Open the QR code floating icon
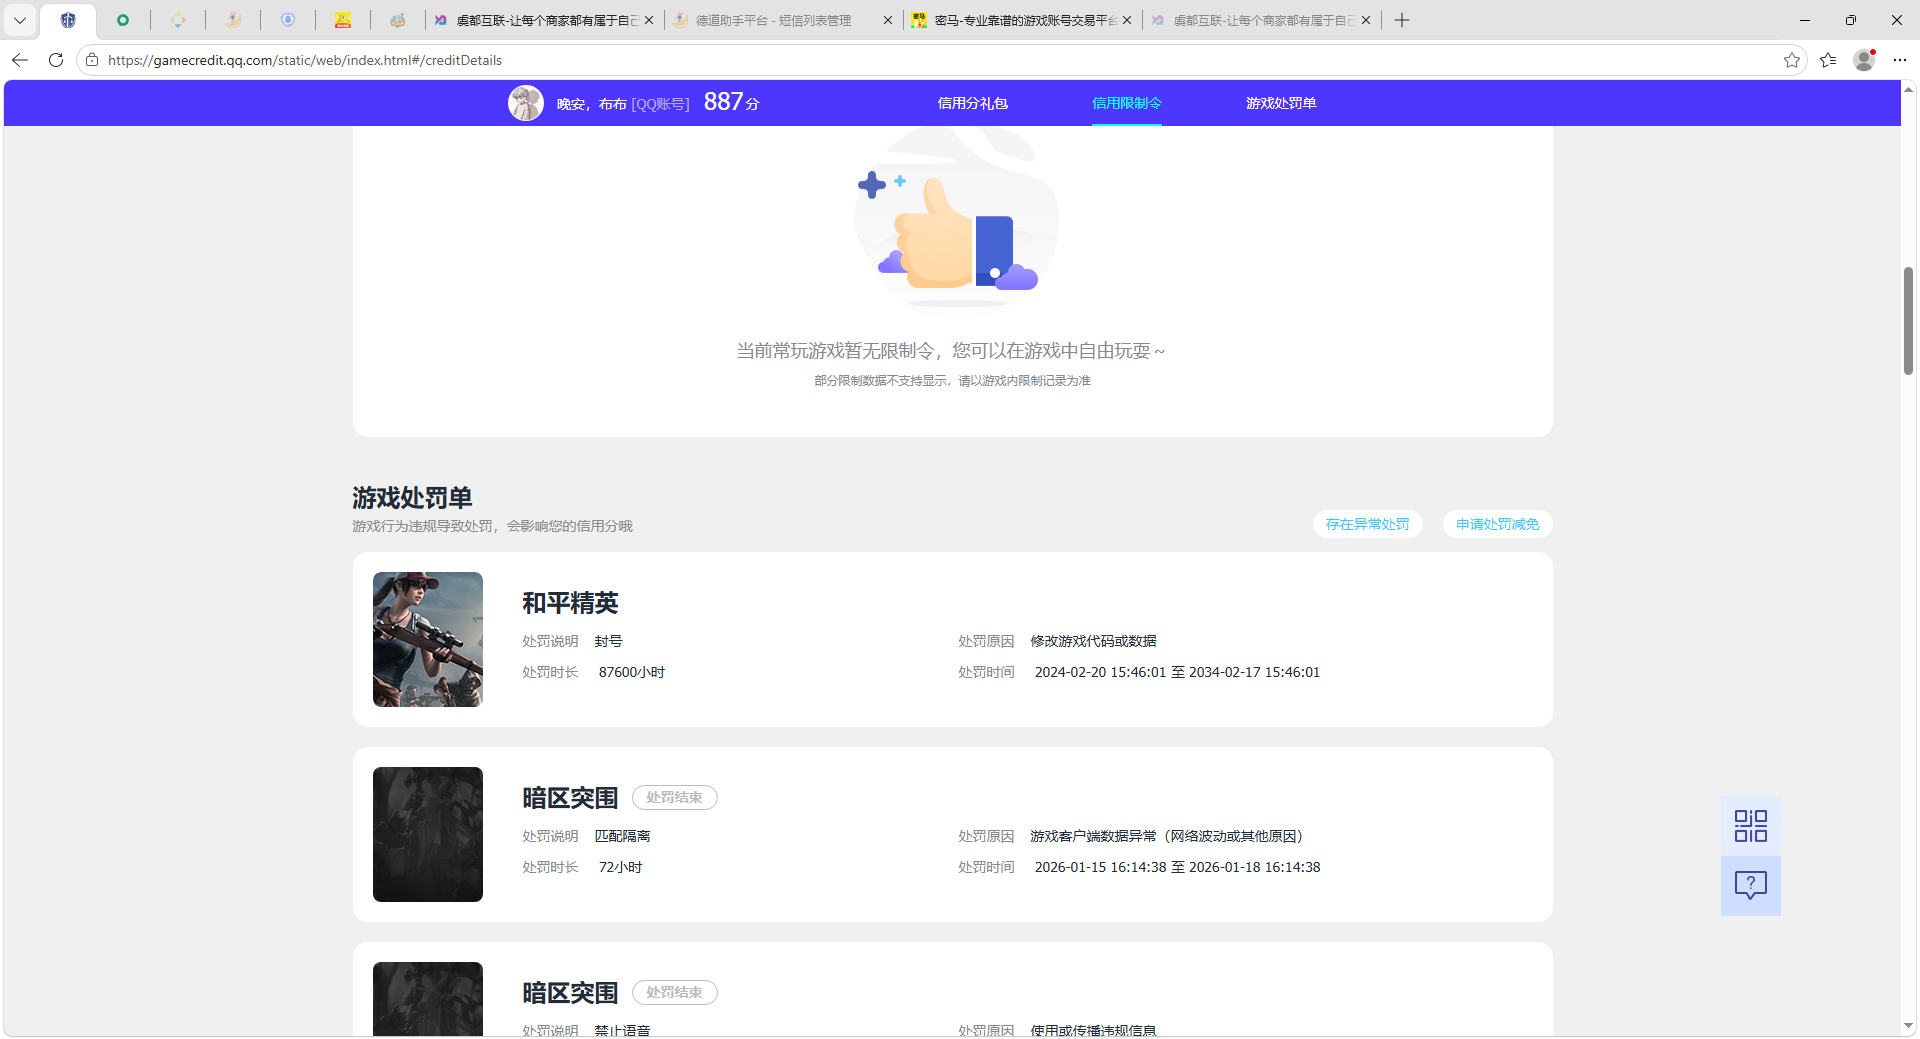Screen dimensions: 1920x1039 click(1750, 826)
